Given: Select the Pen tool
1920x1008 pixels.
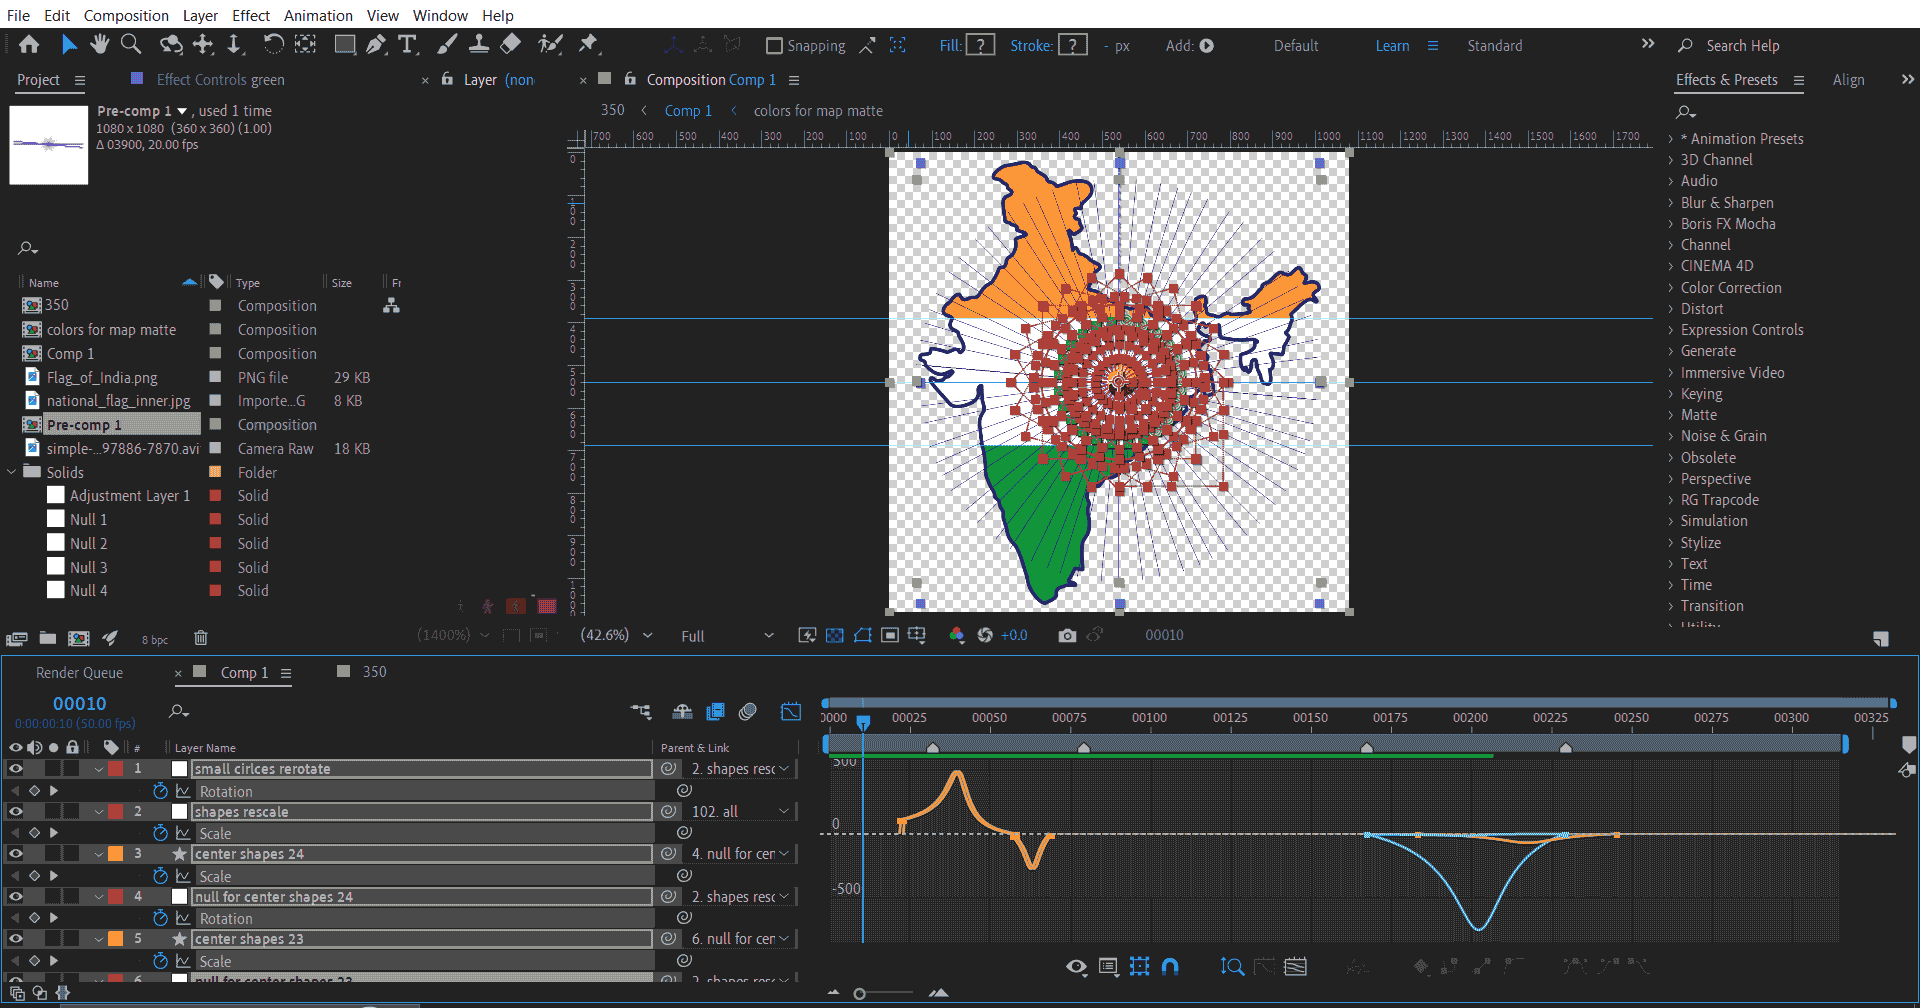Looking at the screenshot, I should pyautogui.click(x=376, y=44).
